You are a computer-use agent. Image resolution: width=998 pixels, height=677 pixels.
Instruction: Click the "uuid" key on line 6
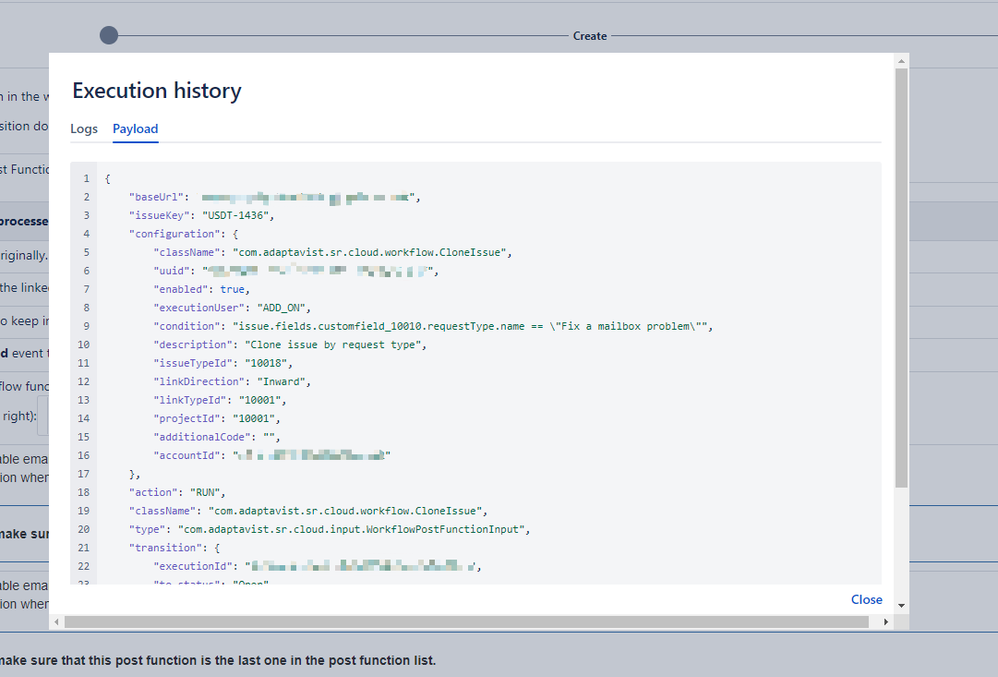171,271
